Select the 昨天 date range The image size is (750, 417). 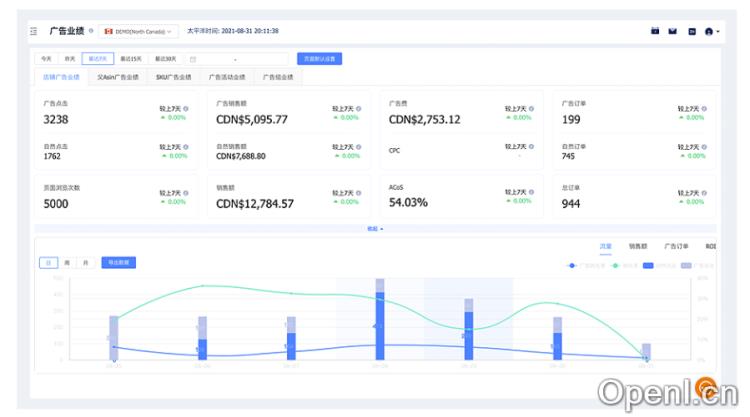(70, 59)
